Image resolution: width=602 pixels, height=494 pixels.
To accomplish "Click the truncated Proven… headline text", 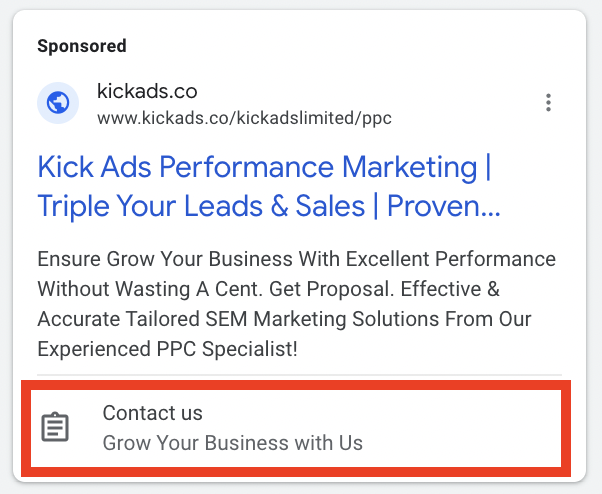I will (443, 206).
